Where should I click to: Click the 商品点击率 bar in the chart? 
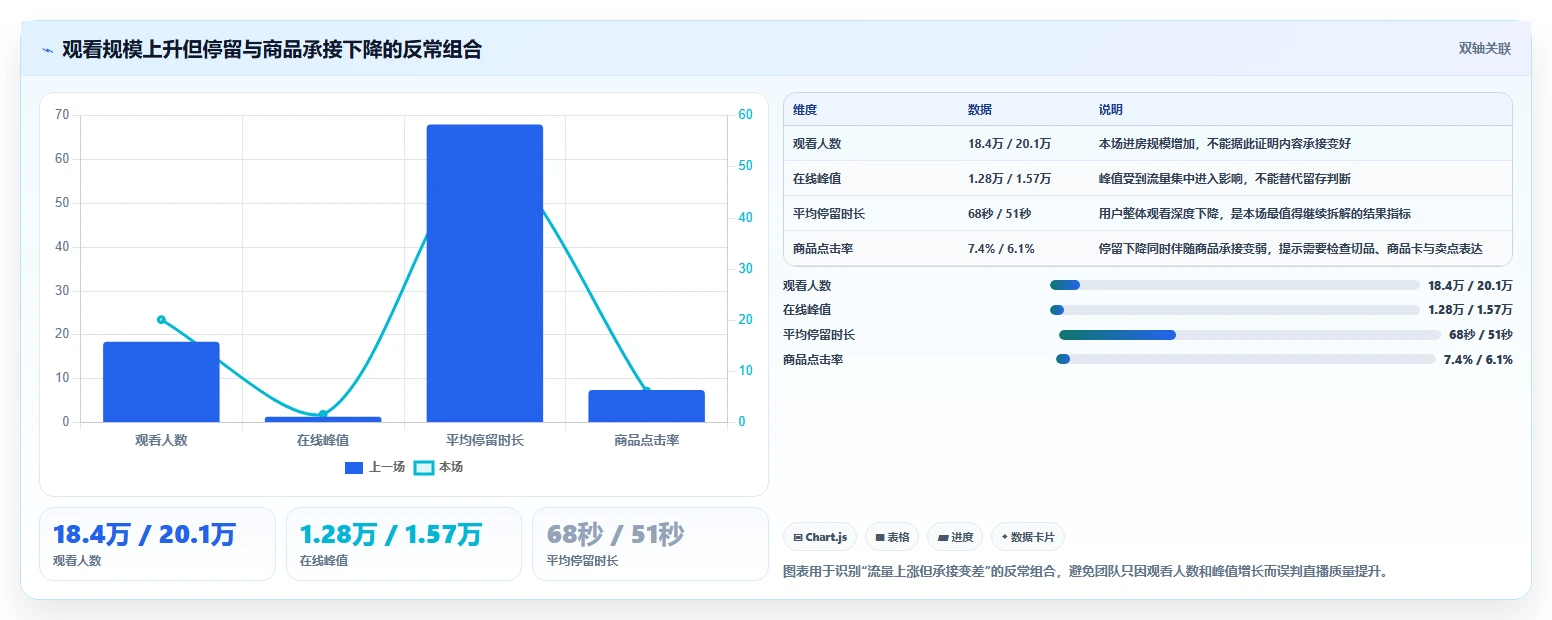click(x=646, y=406)
